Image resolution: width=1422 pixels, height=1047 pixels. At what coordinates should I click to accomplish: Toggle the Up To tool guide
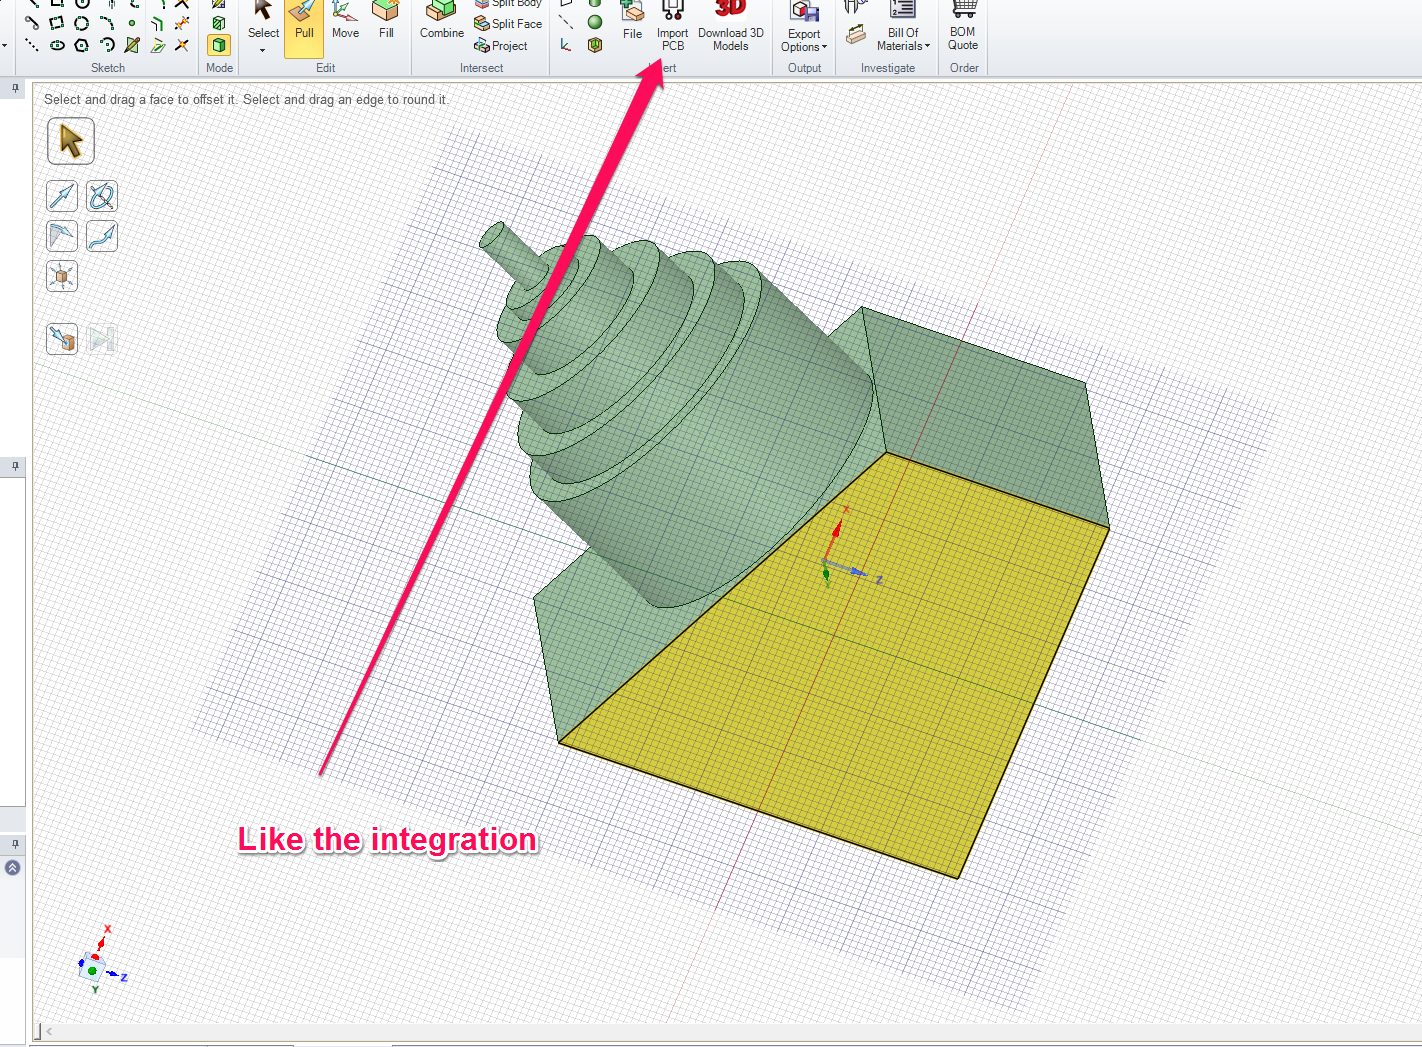coord(62,340)
